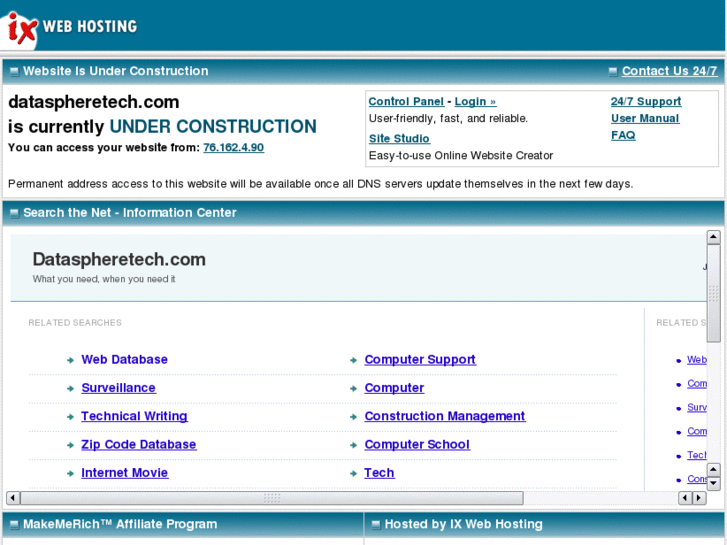Click the arrow icon beside Construction Management
Viewport: 727px width, 545px height.
pyautogui.click(x=353, y=417)
